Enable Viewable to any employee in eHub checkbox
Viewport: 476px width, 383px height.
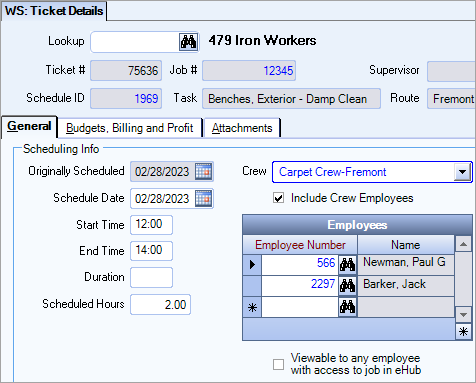coord(278,364)
